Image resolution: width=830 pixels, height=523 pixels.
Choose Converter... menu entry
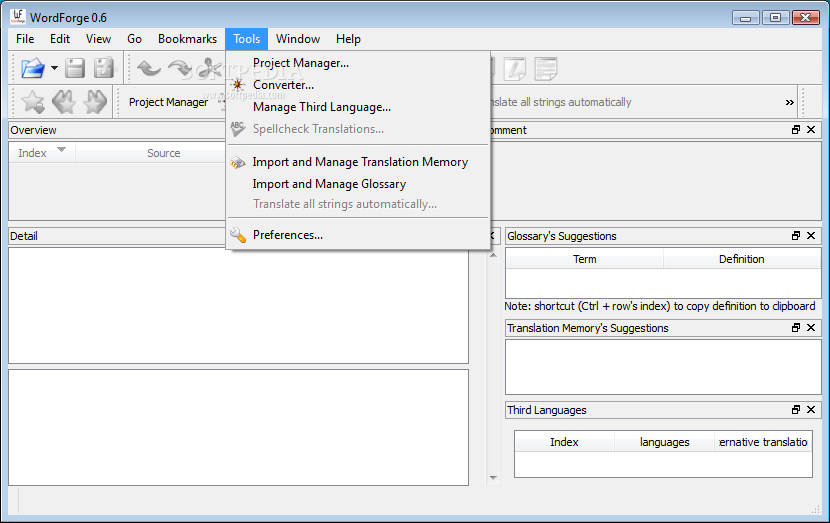[358, 85]
